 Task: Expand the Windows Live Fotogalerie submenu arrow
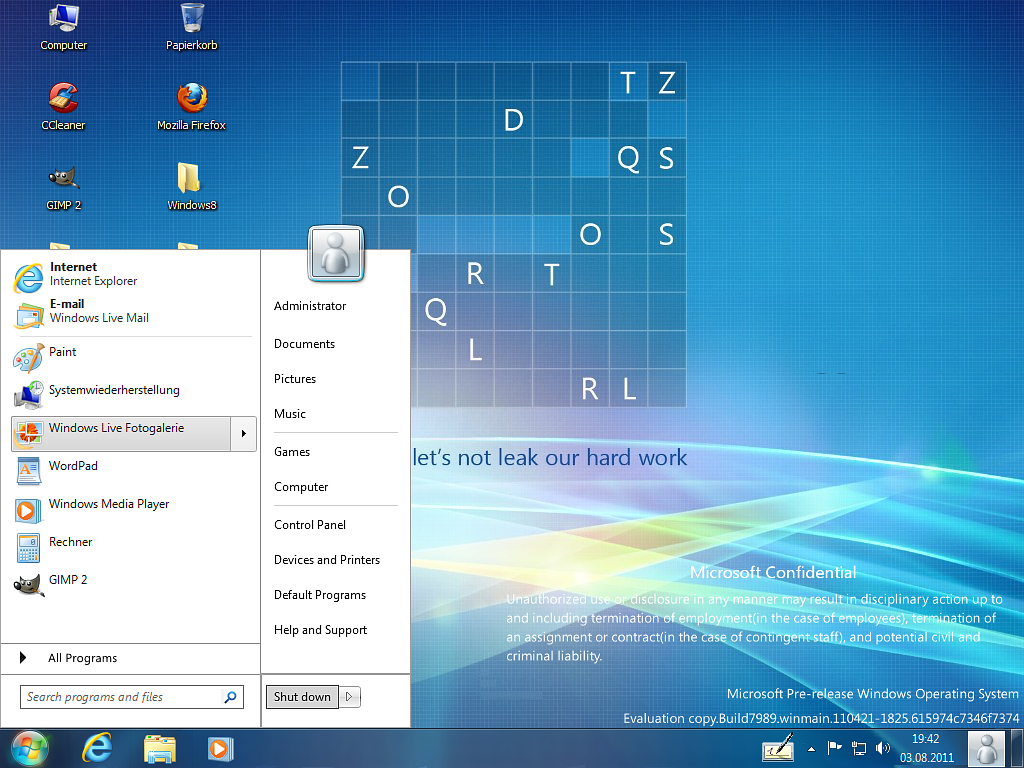pos(243,433)
